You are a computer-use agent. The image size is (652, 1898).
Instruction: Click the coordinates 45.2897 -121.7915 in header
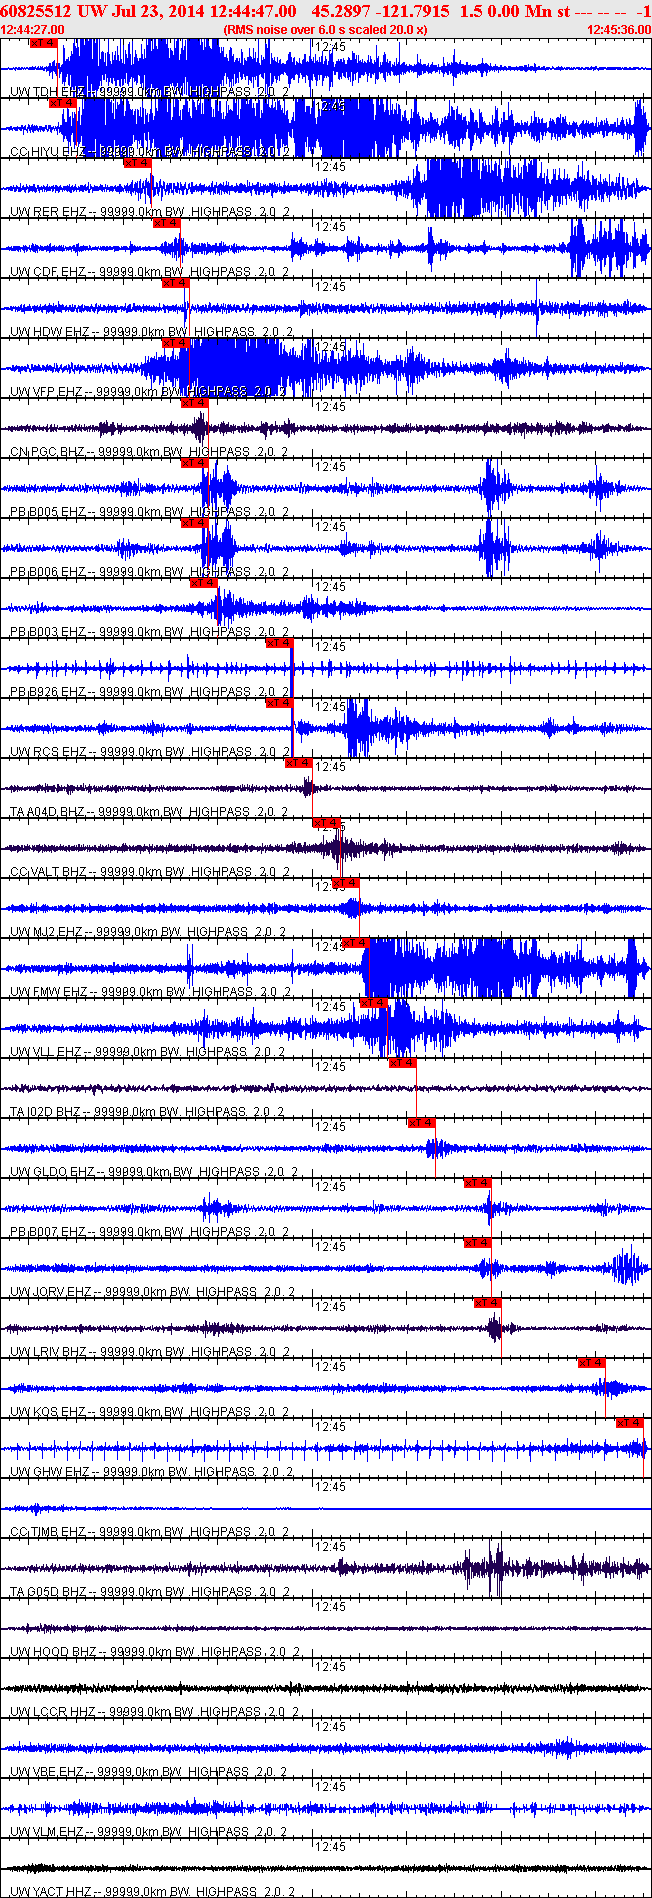point(381,10)
